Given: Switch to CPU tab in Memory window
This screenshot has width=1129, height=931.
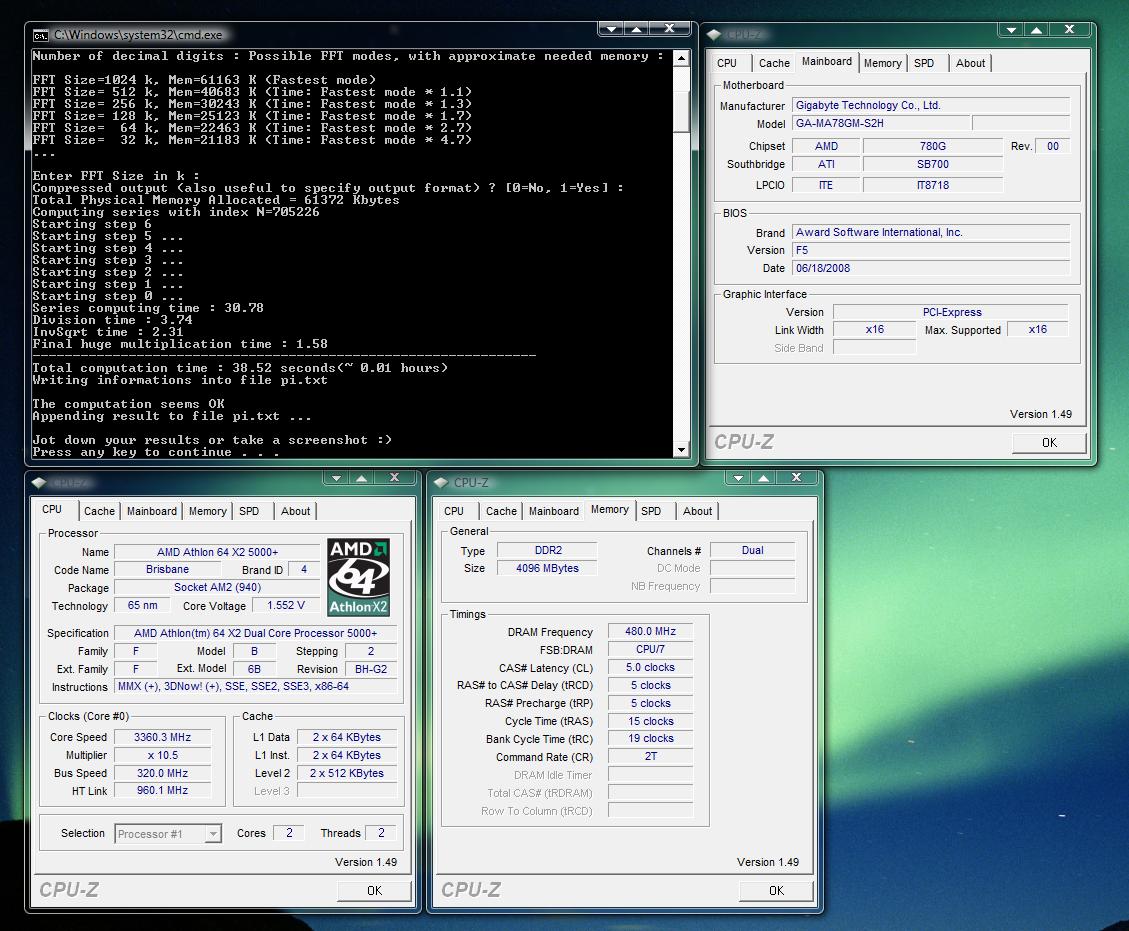Looking at the screenshot, I should coord(454,511).
